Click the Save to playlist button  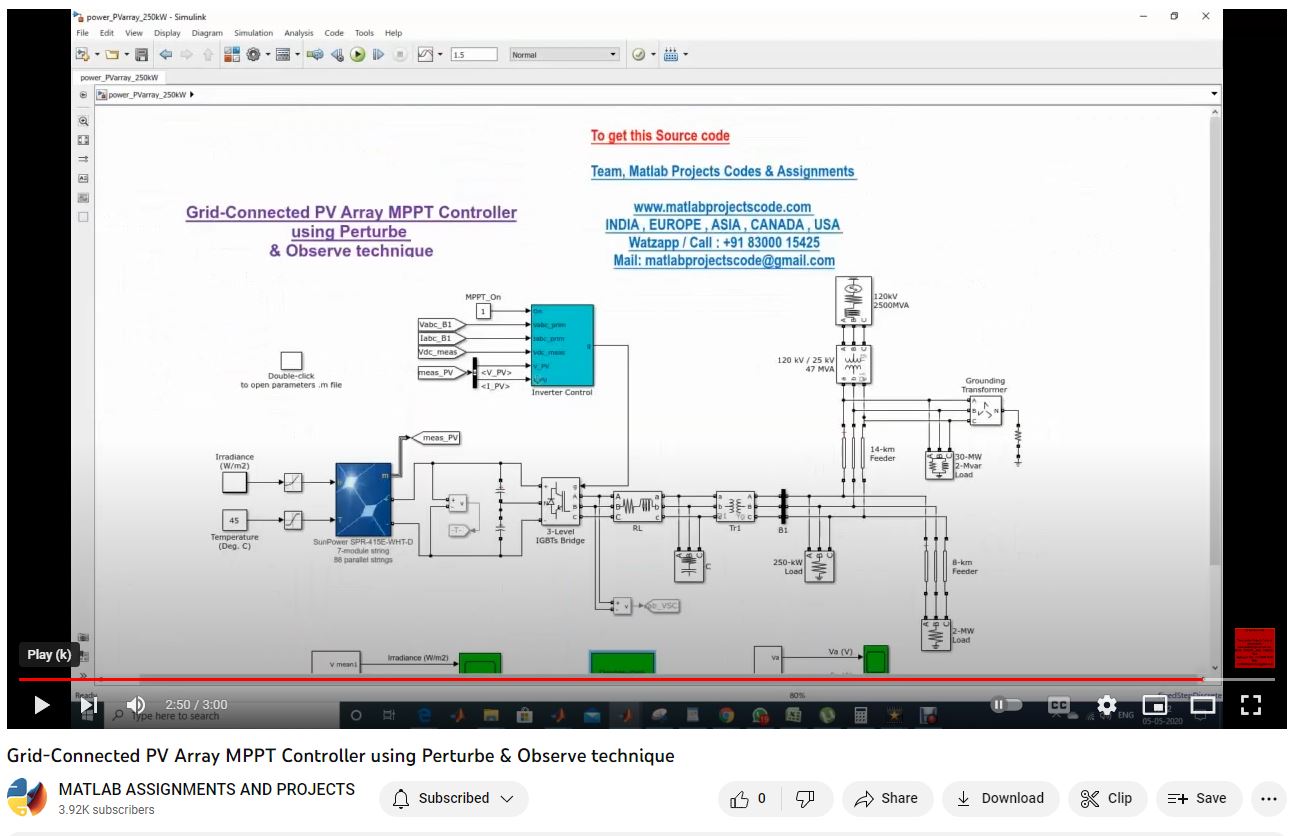pyautogui.click(x=1198, y=798)
